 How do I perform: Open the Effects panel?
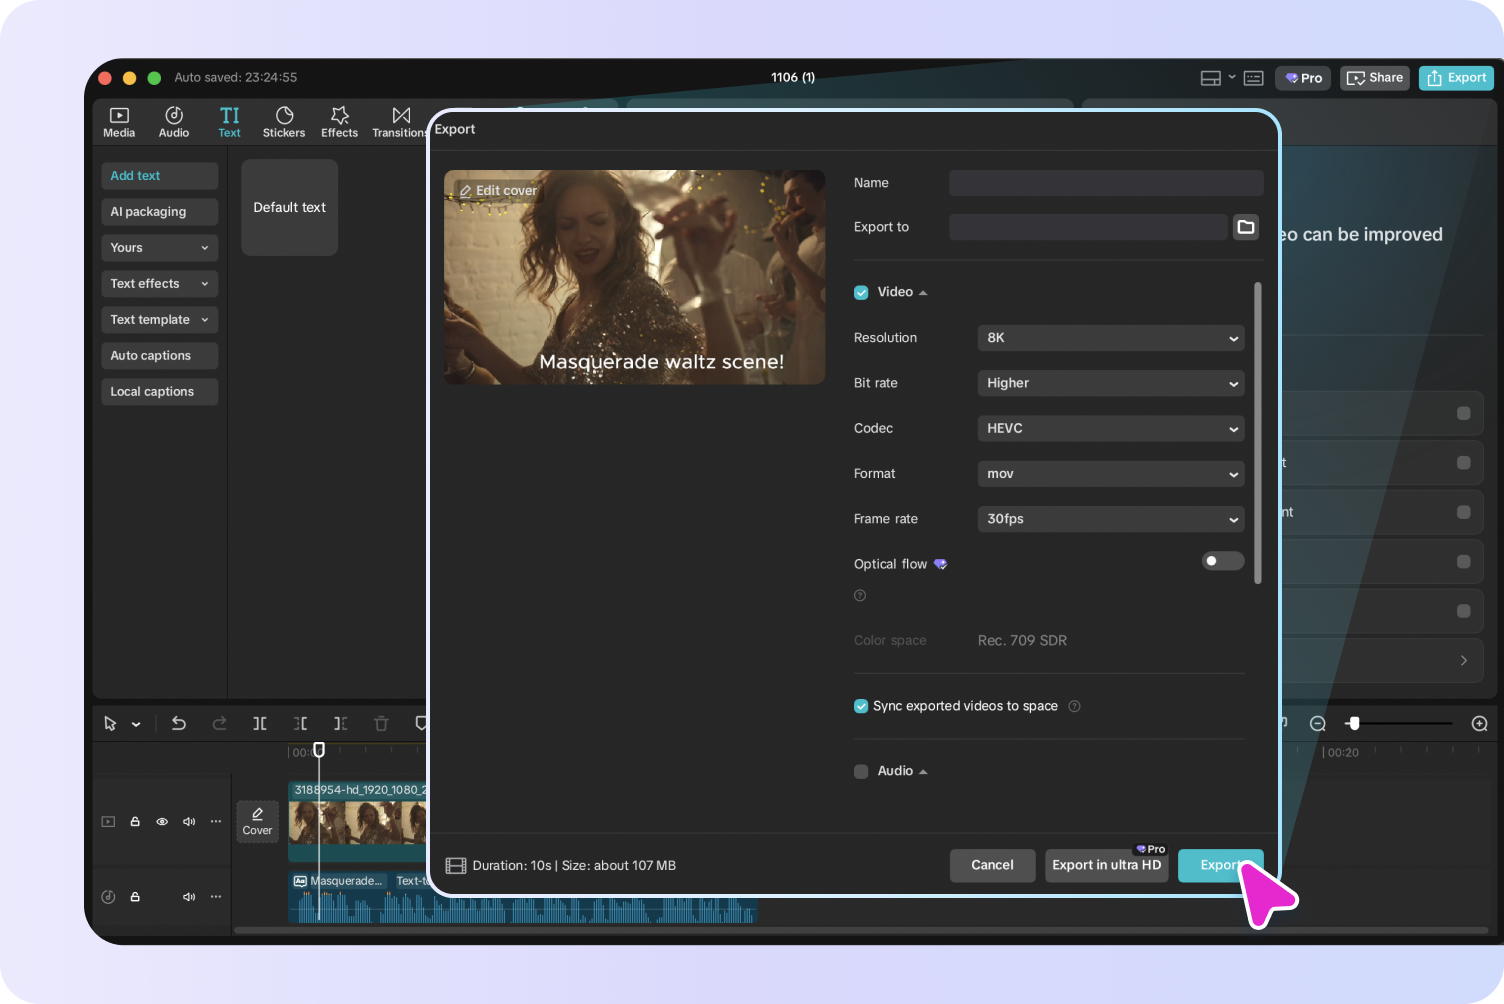point(339,122)
